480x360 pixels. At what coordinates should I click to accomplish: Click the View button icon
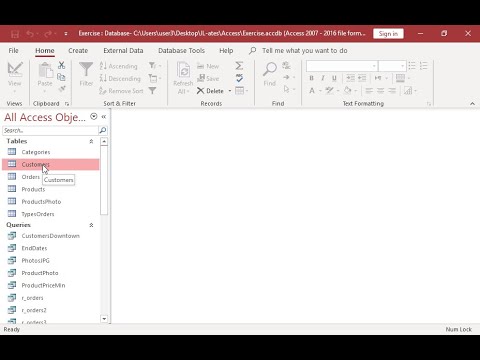click(15, 69)
